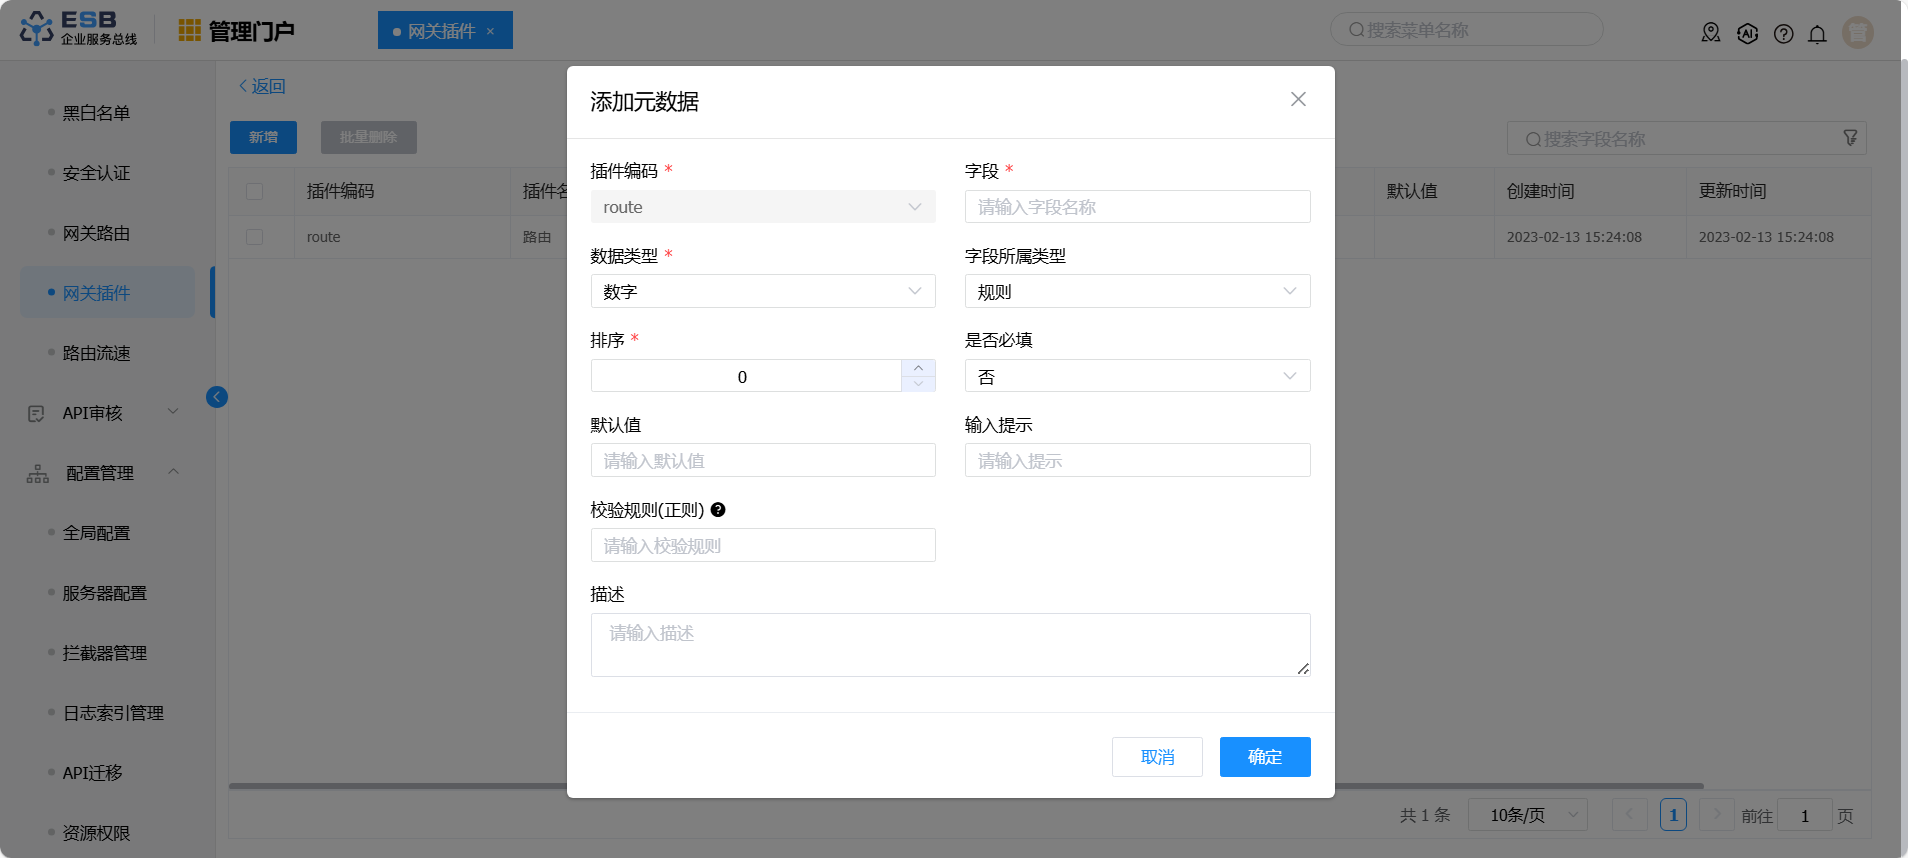The width and height of the screenshot is (1908, 858).
Task: Click the horizontal scrollbar under the table
Action: 966,786
